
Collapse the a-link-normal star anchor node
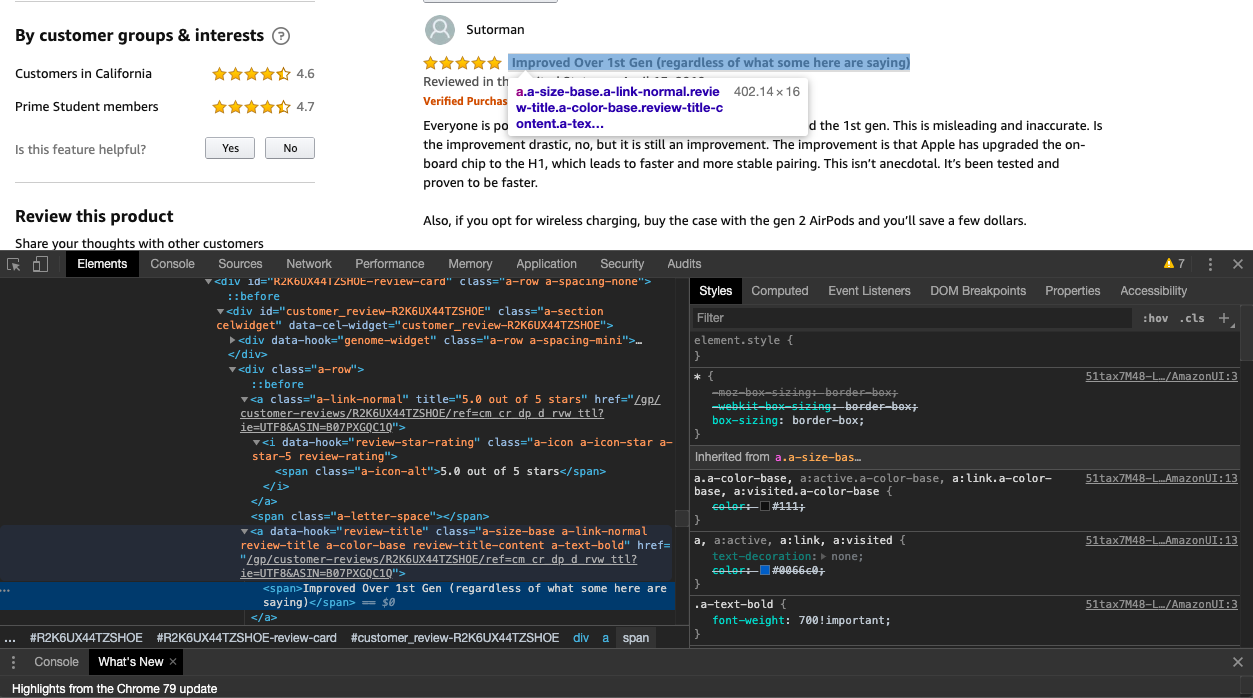click(x=245, y=399)
